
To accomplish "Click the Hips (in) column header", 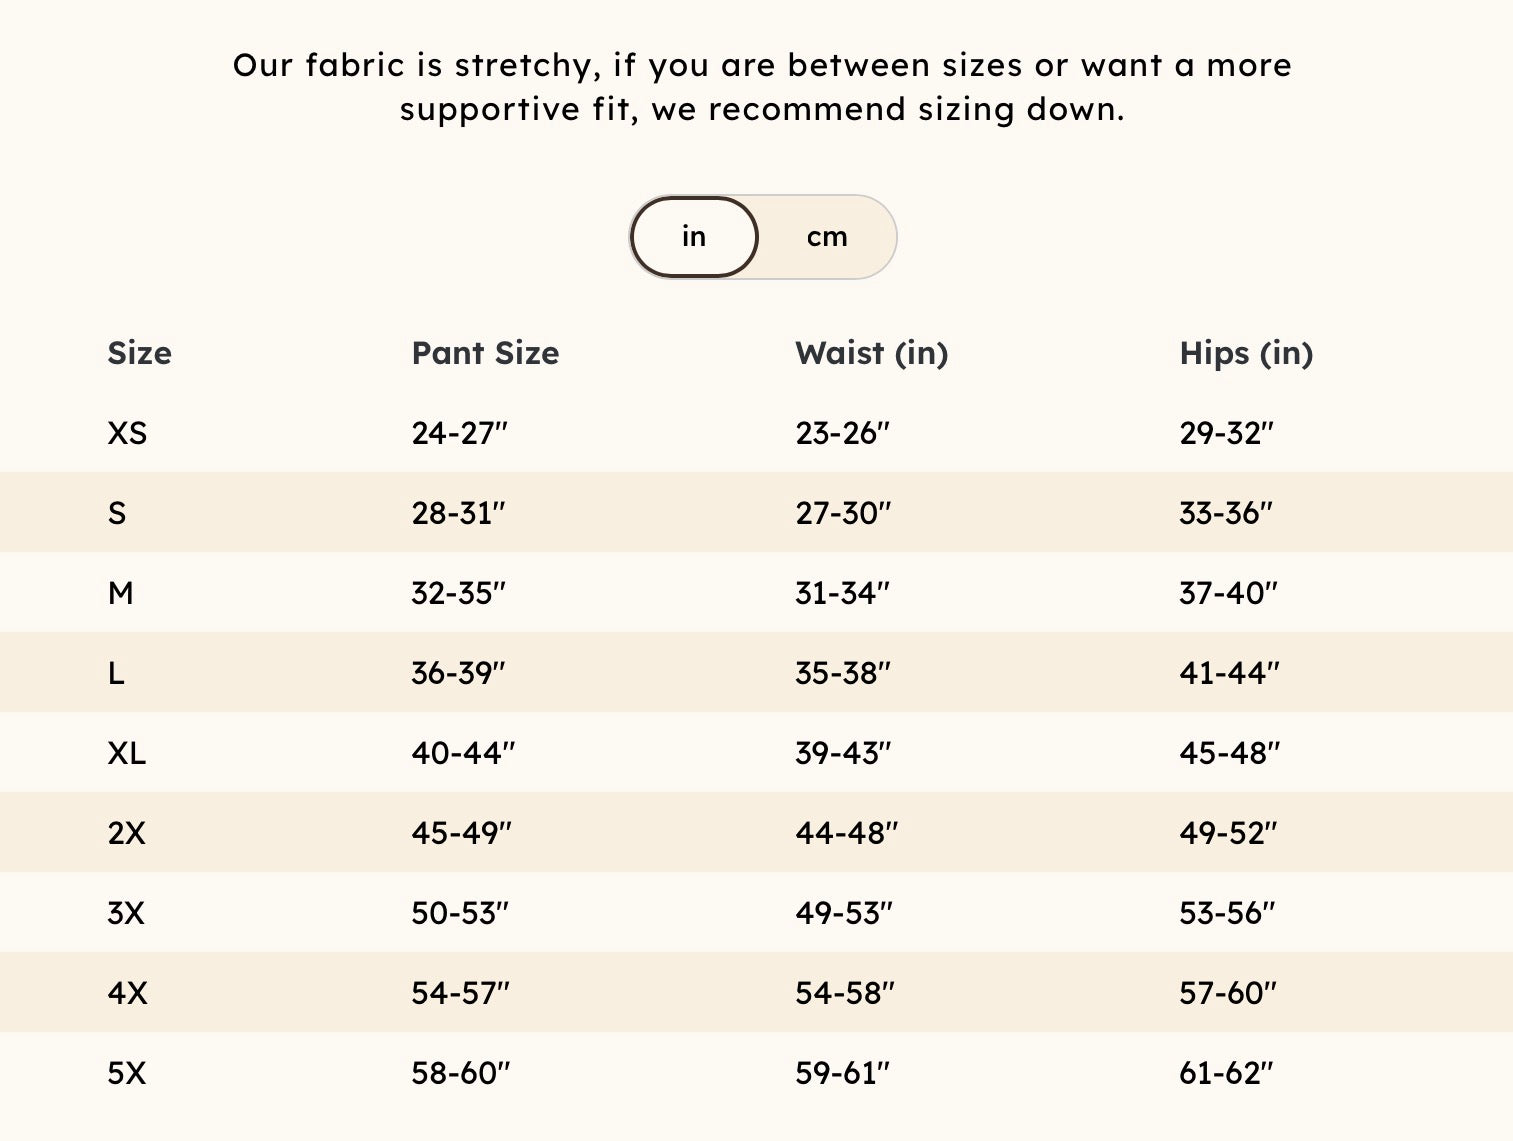I will pyautogui.click(x=1246, y=353).
